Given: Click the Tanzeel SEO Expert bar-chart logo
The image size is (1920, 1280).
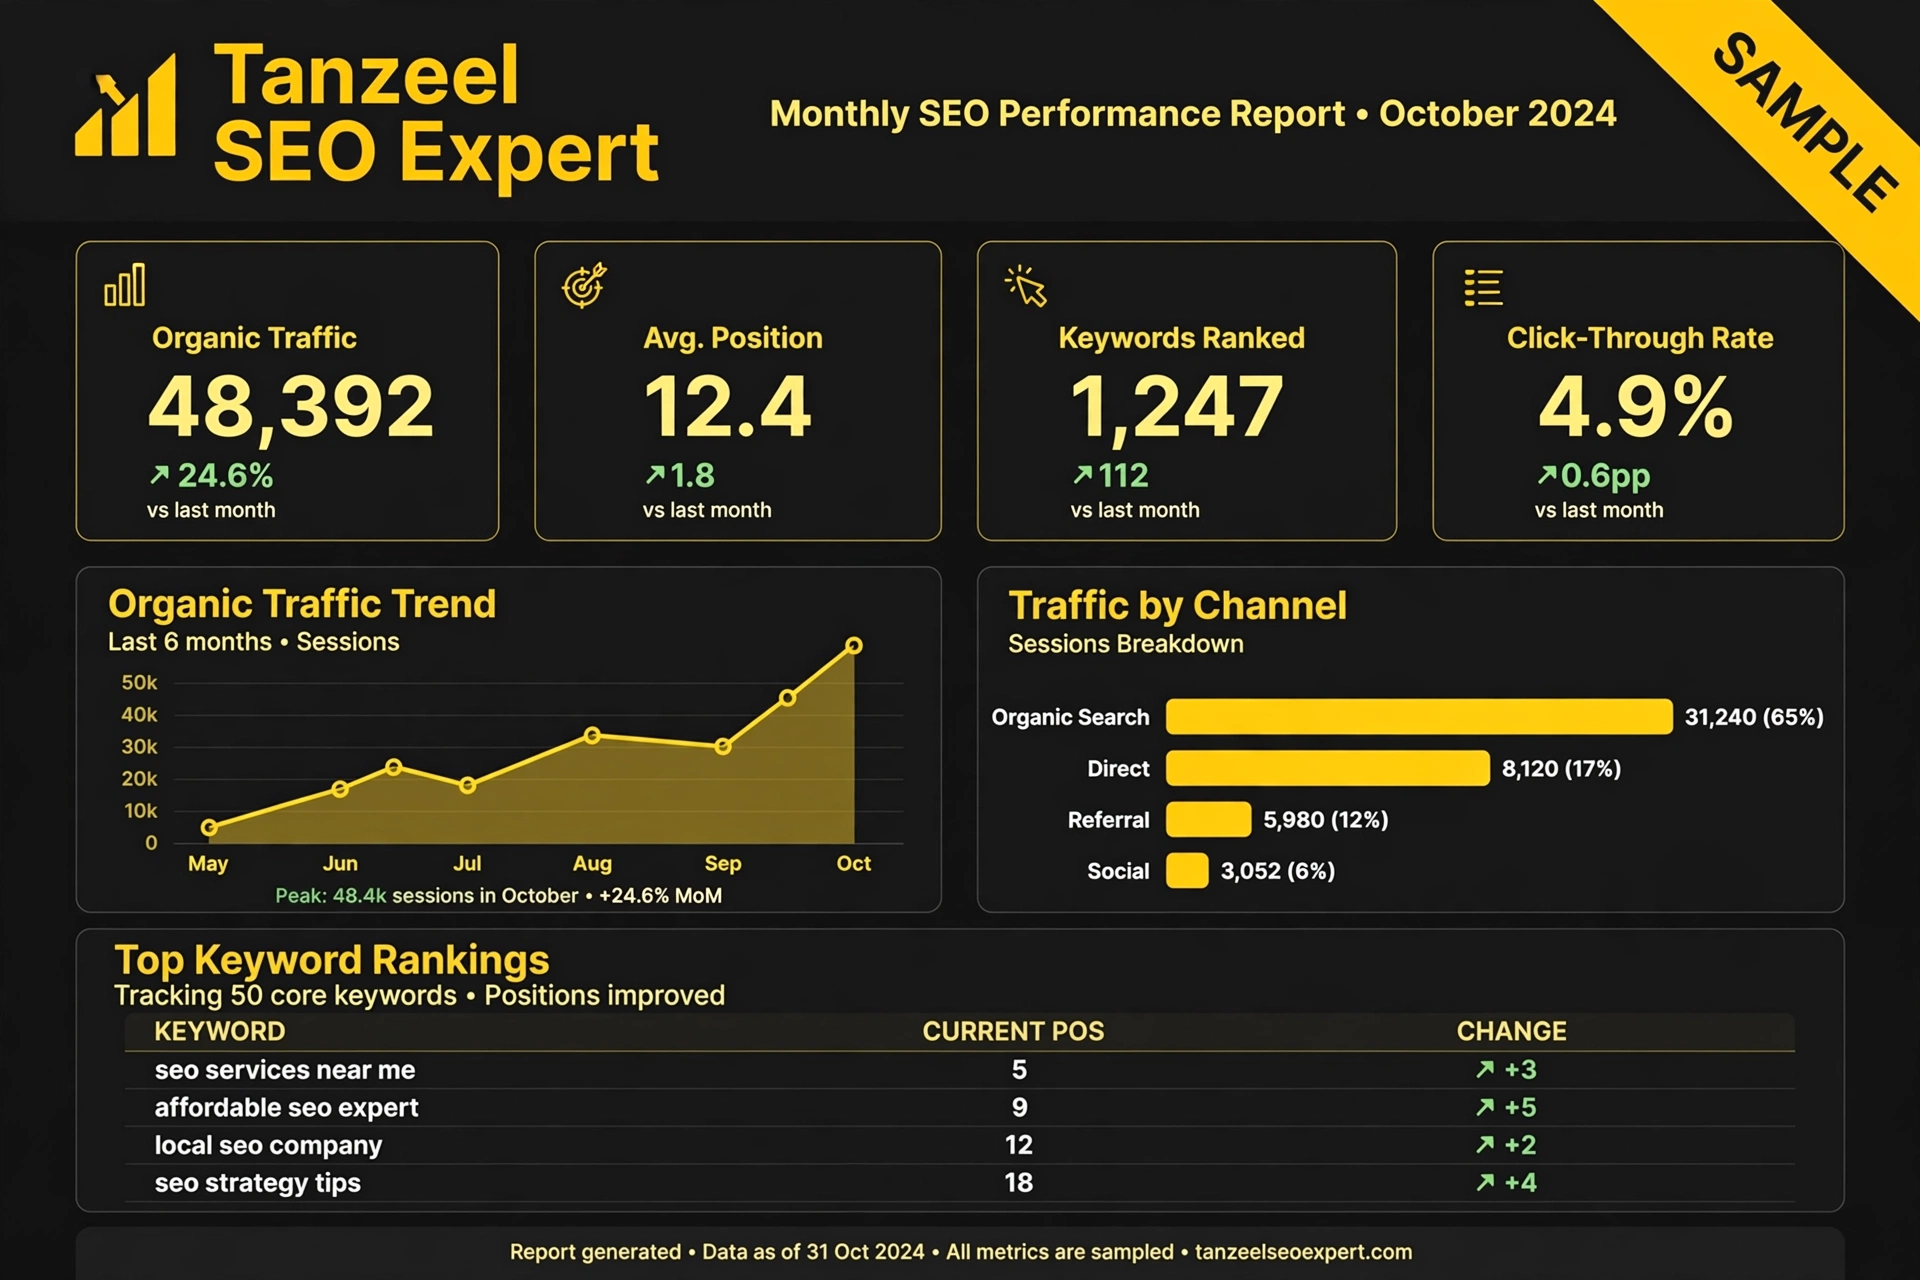Looking at the screenshot, I should click(126, 105).
